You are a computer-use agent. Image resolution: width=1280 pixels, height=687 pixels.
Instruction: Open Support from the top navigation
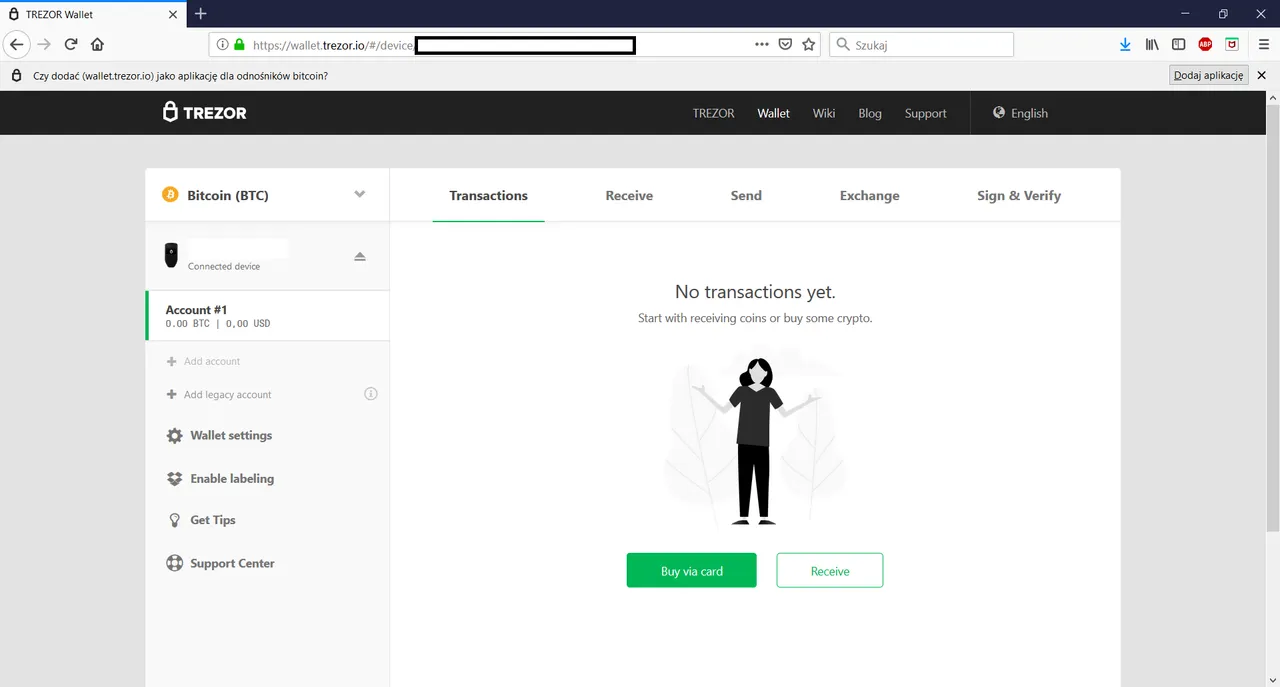pos(926,113)
